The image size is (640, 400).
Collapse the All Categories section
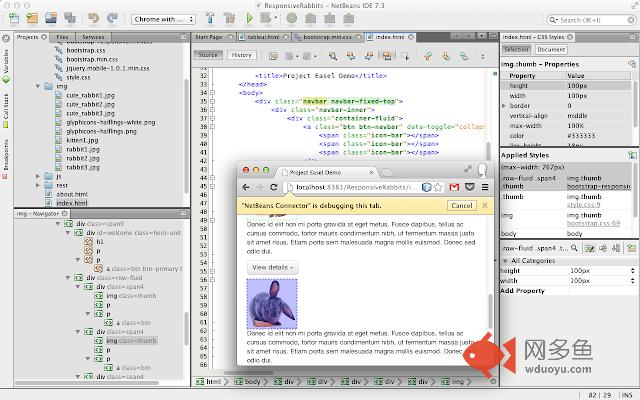(505, 261)
